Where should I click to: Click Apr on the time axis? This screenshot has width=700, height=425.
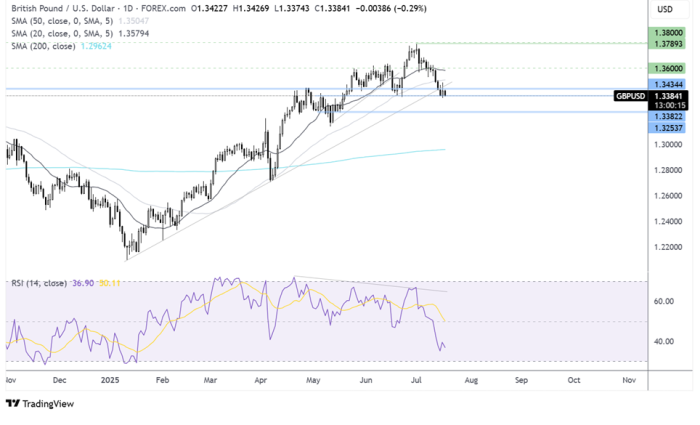(261, 380)
